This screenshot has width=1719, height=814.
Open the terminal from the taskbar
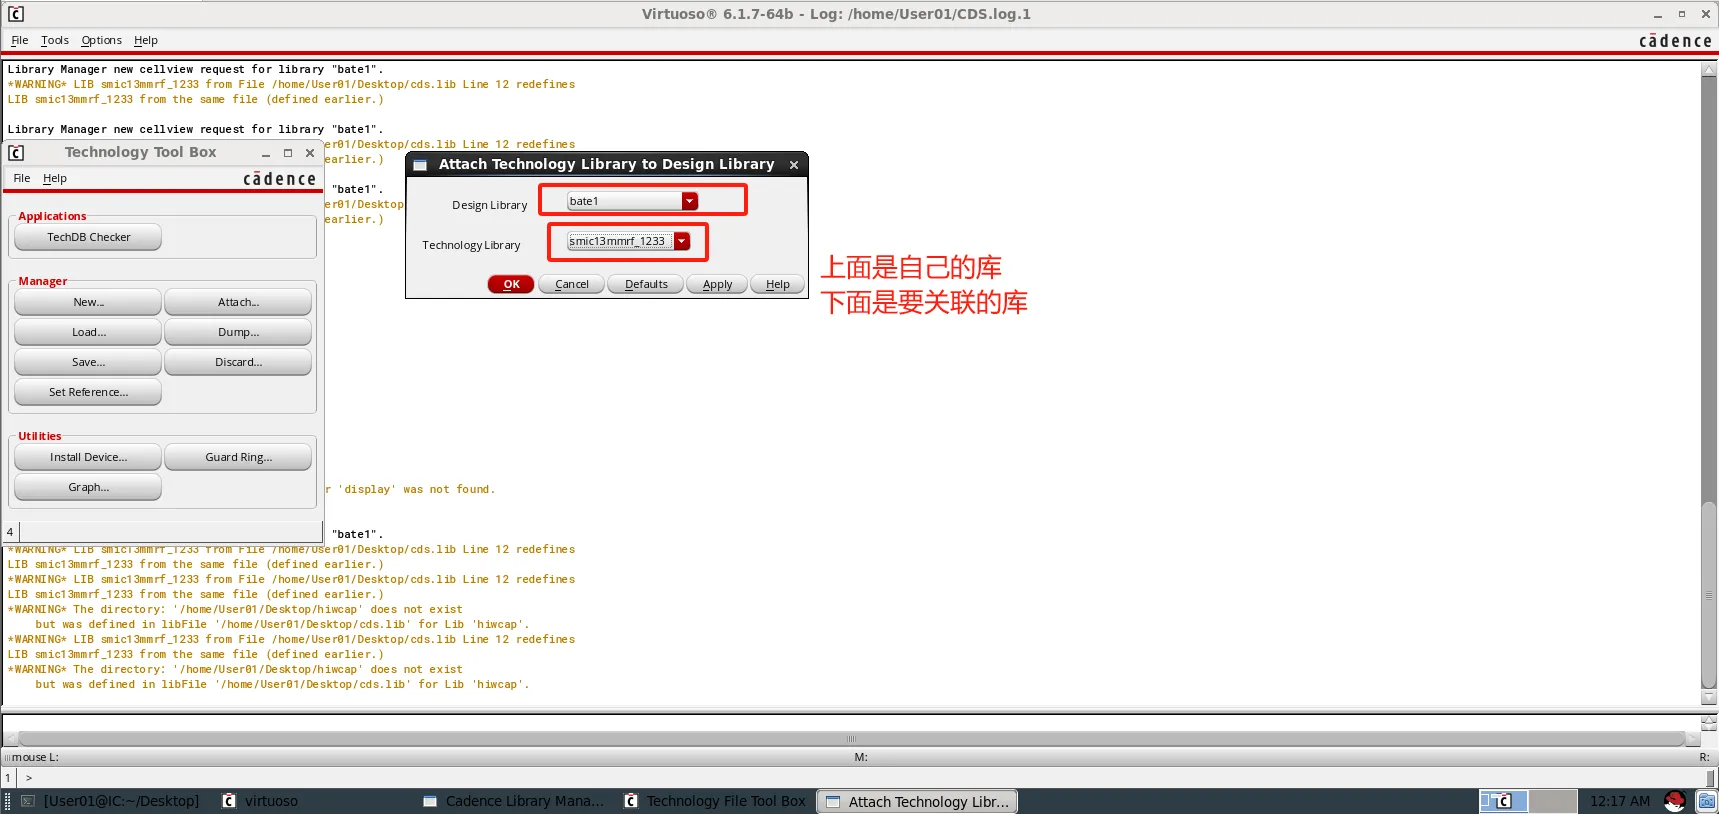click(x=110, y=801)
